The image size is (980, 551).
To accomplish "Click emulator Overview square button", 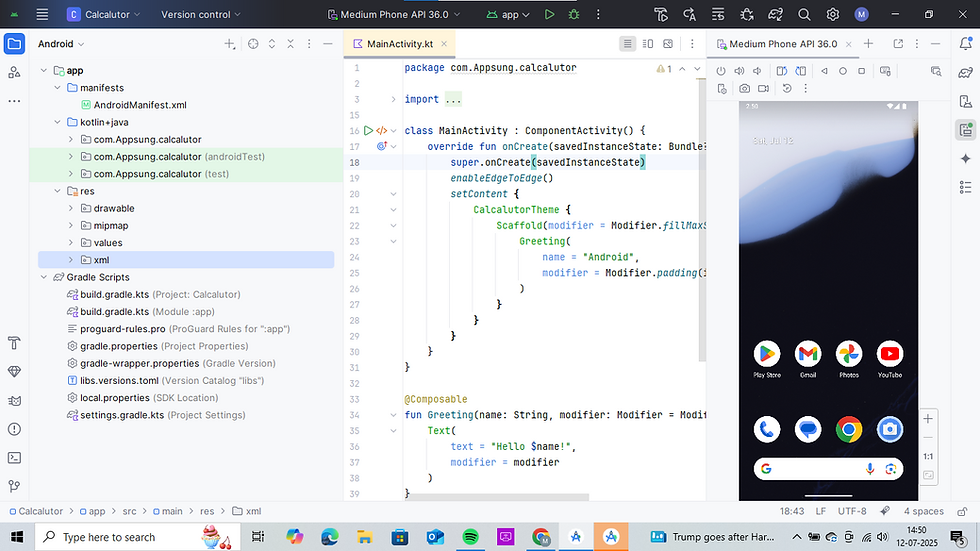I will click(x=861, y=71).
